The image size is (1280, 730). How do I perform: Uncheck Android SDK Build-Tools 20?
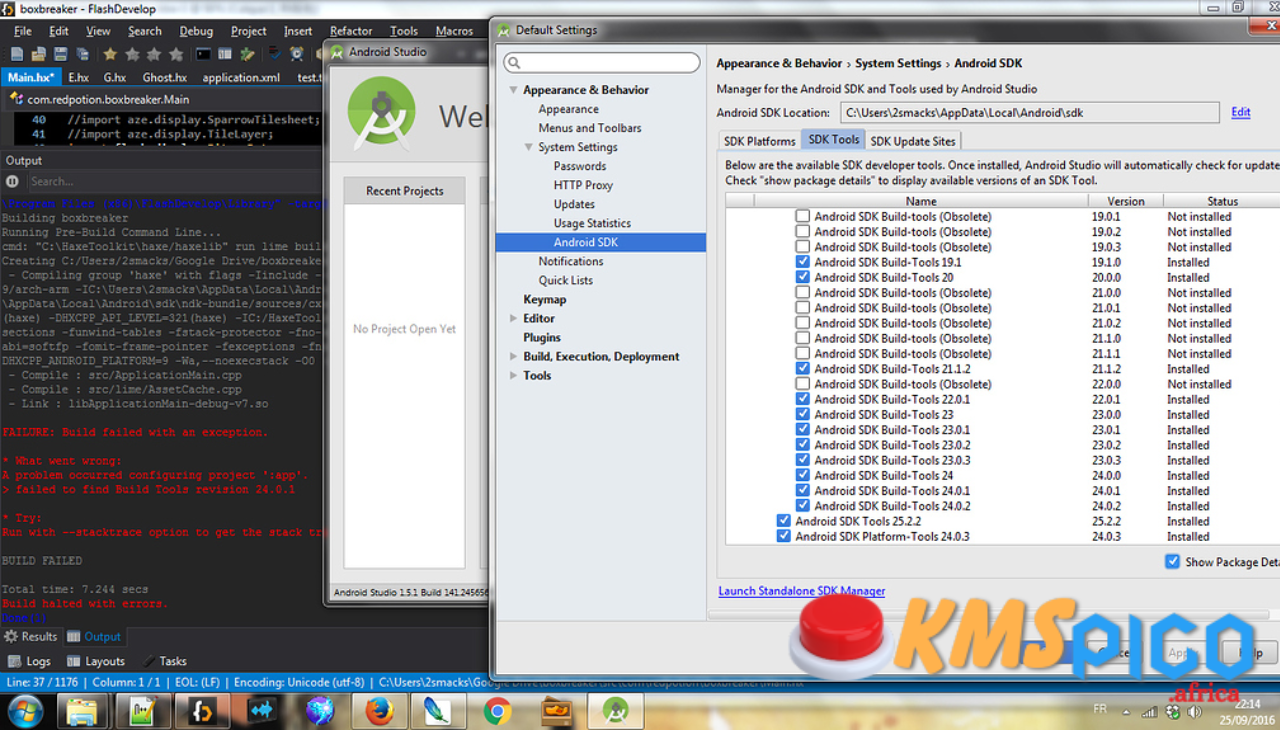tap(803, 277)
